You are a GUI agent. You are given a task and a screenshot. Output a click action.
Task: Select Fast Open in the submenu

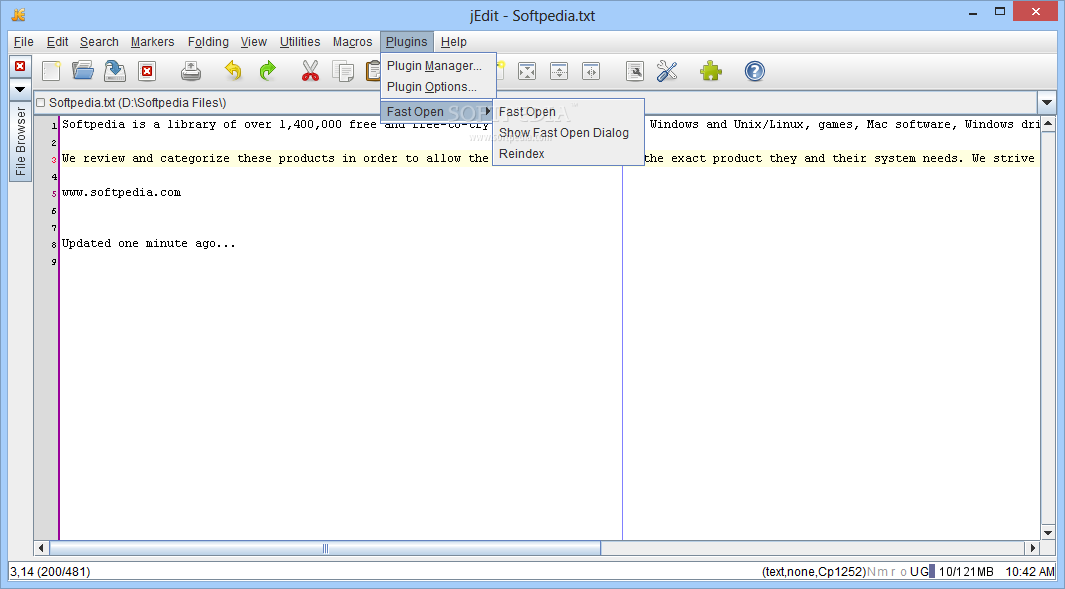pos(568,111)
